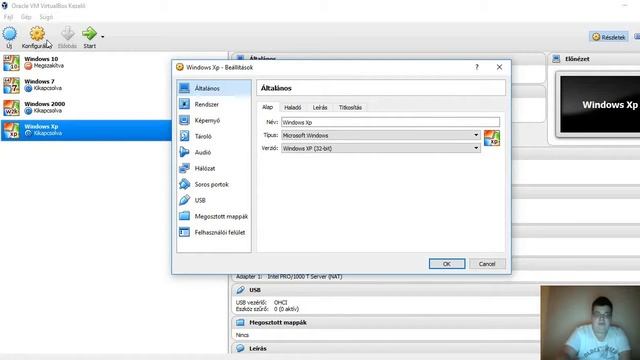640x360 pixels.
Task: Click the Új (New) machine toolbar icon
Action: click(x=9, y=34)
